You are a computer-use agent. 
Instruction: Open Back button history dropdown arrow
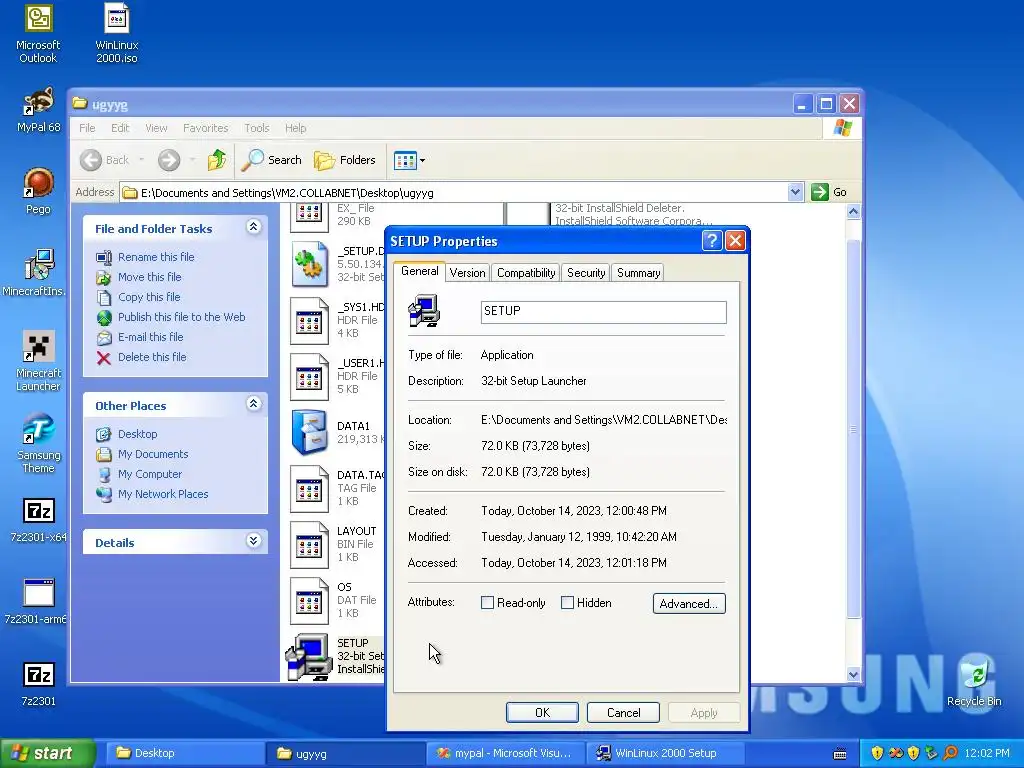coord(141,160)
